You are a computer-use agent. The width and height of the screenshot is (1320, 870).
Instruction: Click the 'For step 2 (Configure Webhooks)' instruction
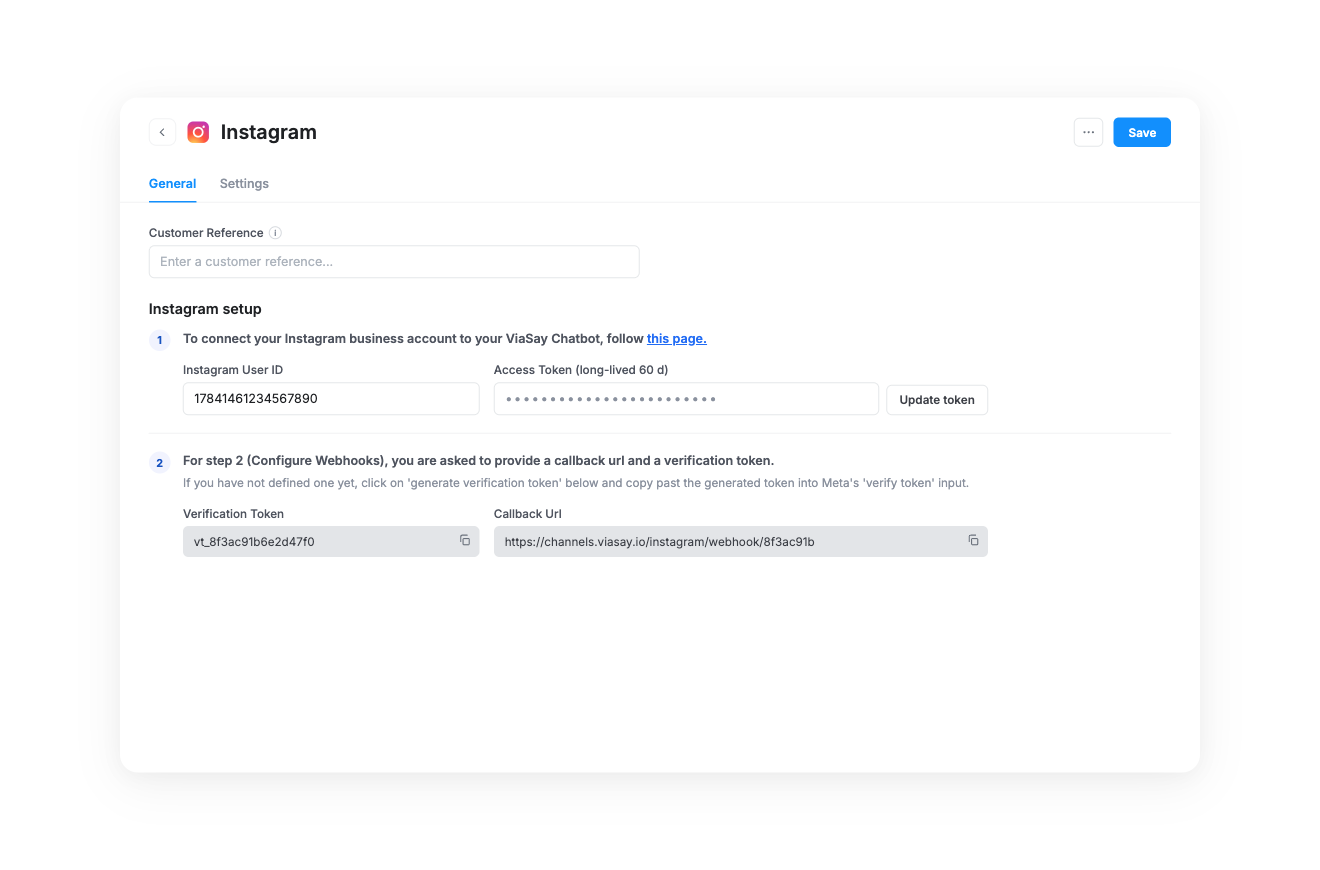(x=478, y=461)
